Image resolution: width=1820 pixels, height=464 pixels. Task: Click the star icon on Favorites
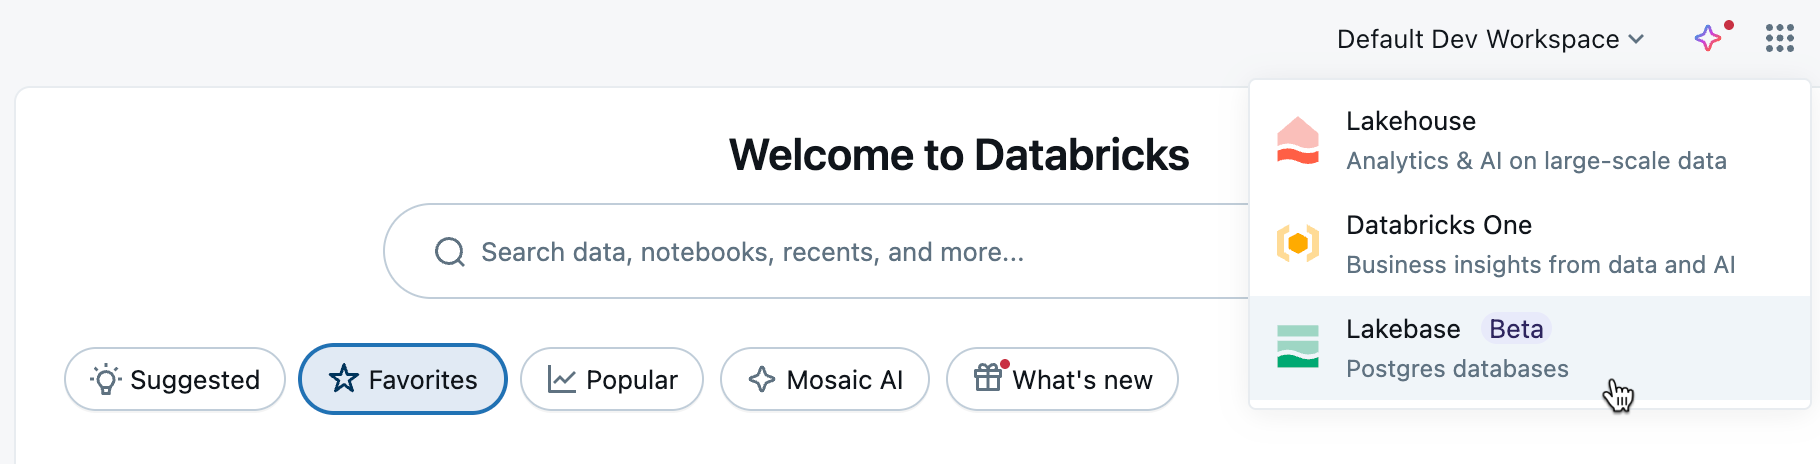coord(344,380)
